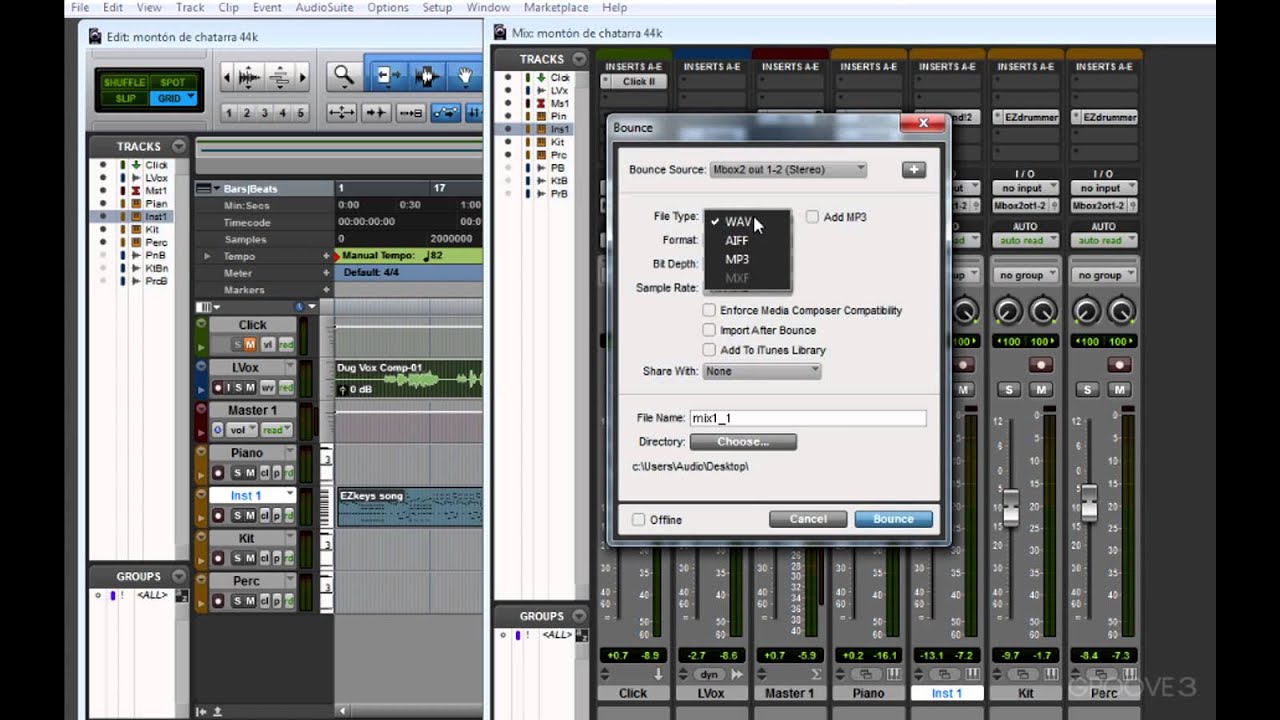Open the Setup menu
1280x720 pixels.
click(x=437, y=7)
